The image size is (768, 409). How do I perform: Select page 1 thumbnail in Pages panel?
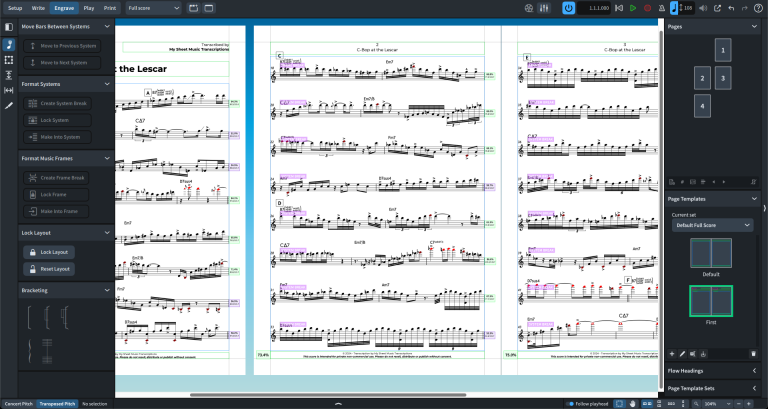(x=723, y=50)
